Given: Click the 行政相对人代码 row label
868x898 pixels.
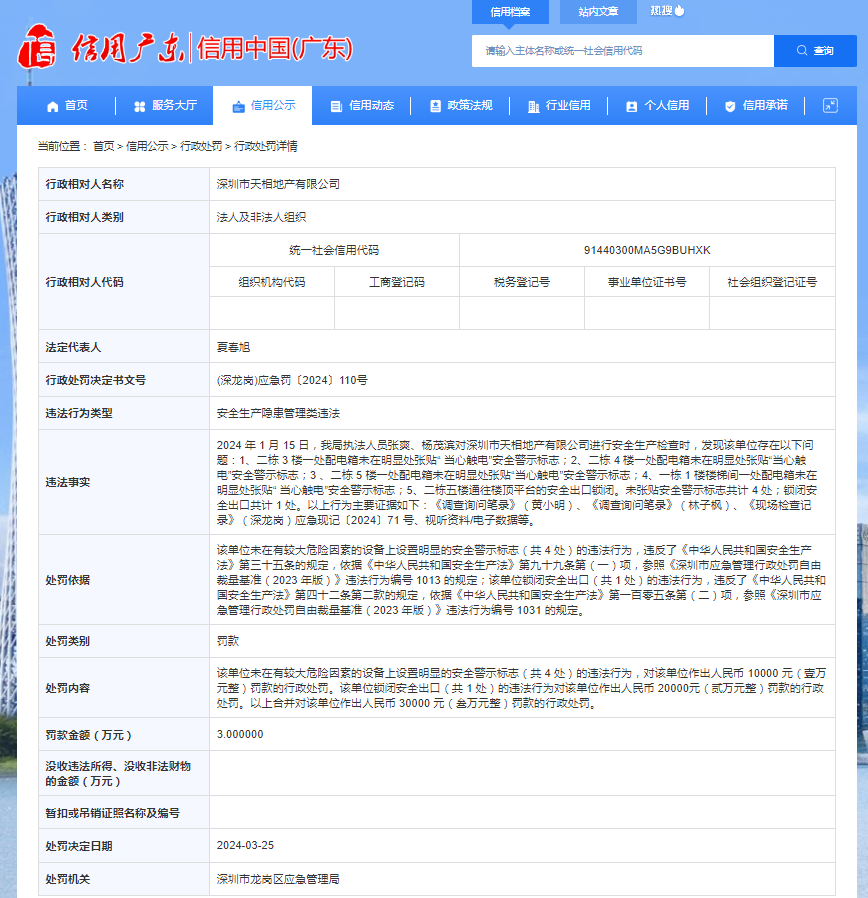Looking at the screenshot, I should coord(84,282).
